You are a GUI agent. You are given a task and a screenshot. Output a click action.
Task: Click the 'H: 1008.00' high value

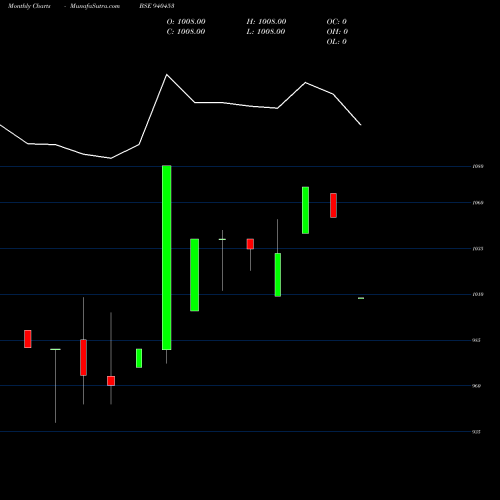click(266, 22)
